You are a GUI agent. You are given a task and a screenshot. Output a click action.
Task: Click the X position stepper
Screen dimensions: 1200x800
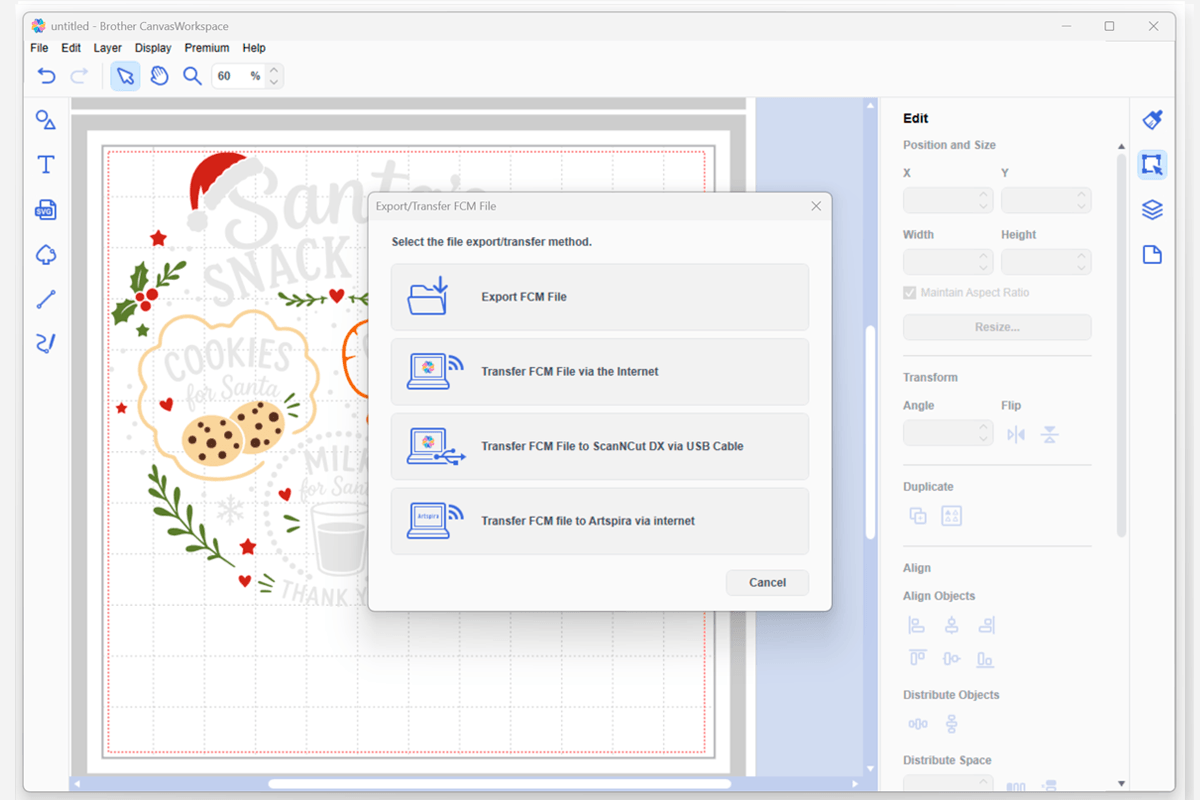(x=984, y=200)
